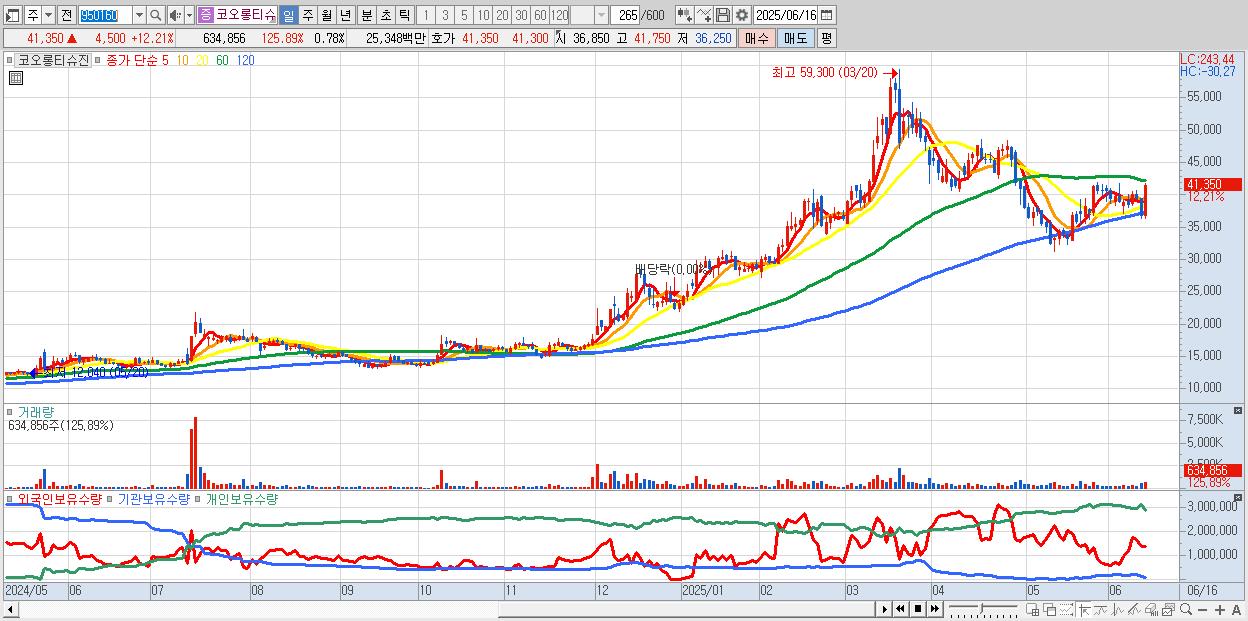Screen dimensions: 1248x621
Task: Click the trend line drawing icon at bottom
Action: click(1101, 609)
